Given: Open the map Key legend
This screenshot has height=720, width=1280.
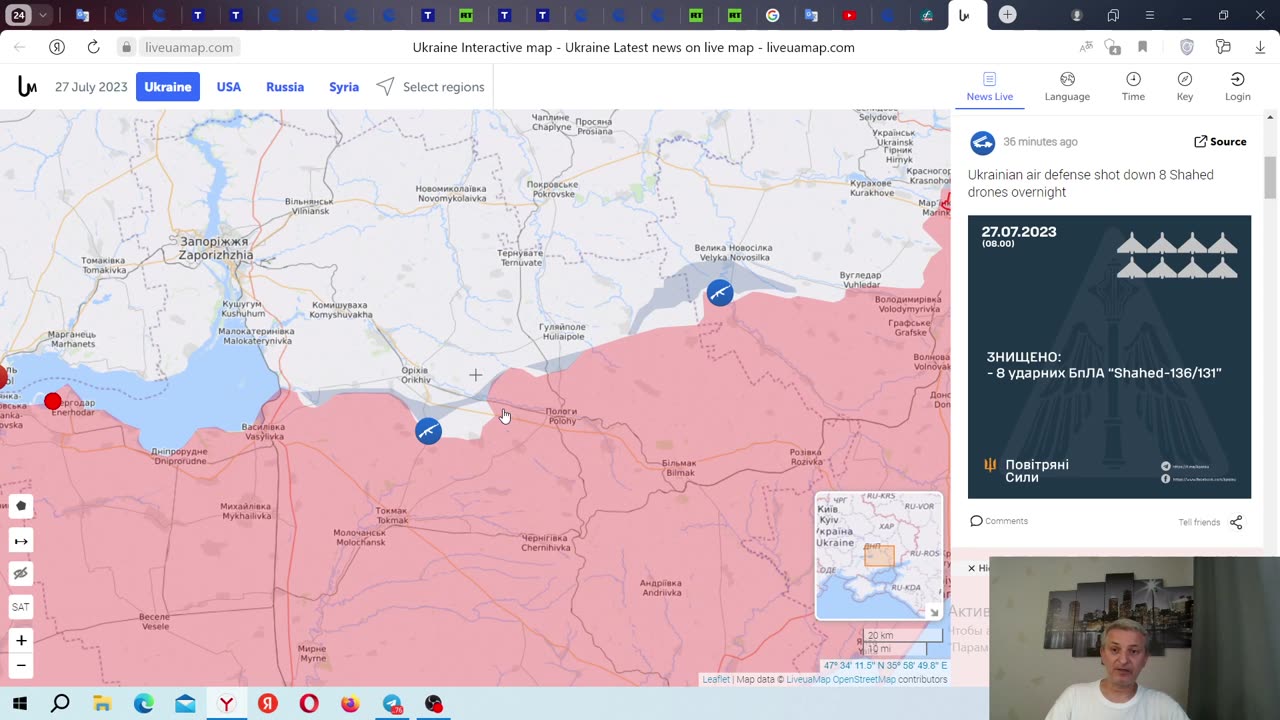Looking at the screenshot, I should pos(1185,87).
